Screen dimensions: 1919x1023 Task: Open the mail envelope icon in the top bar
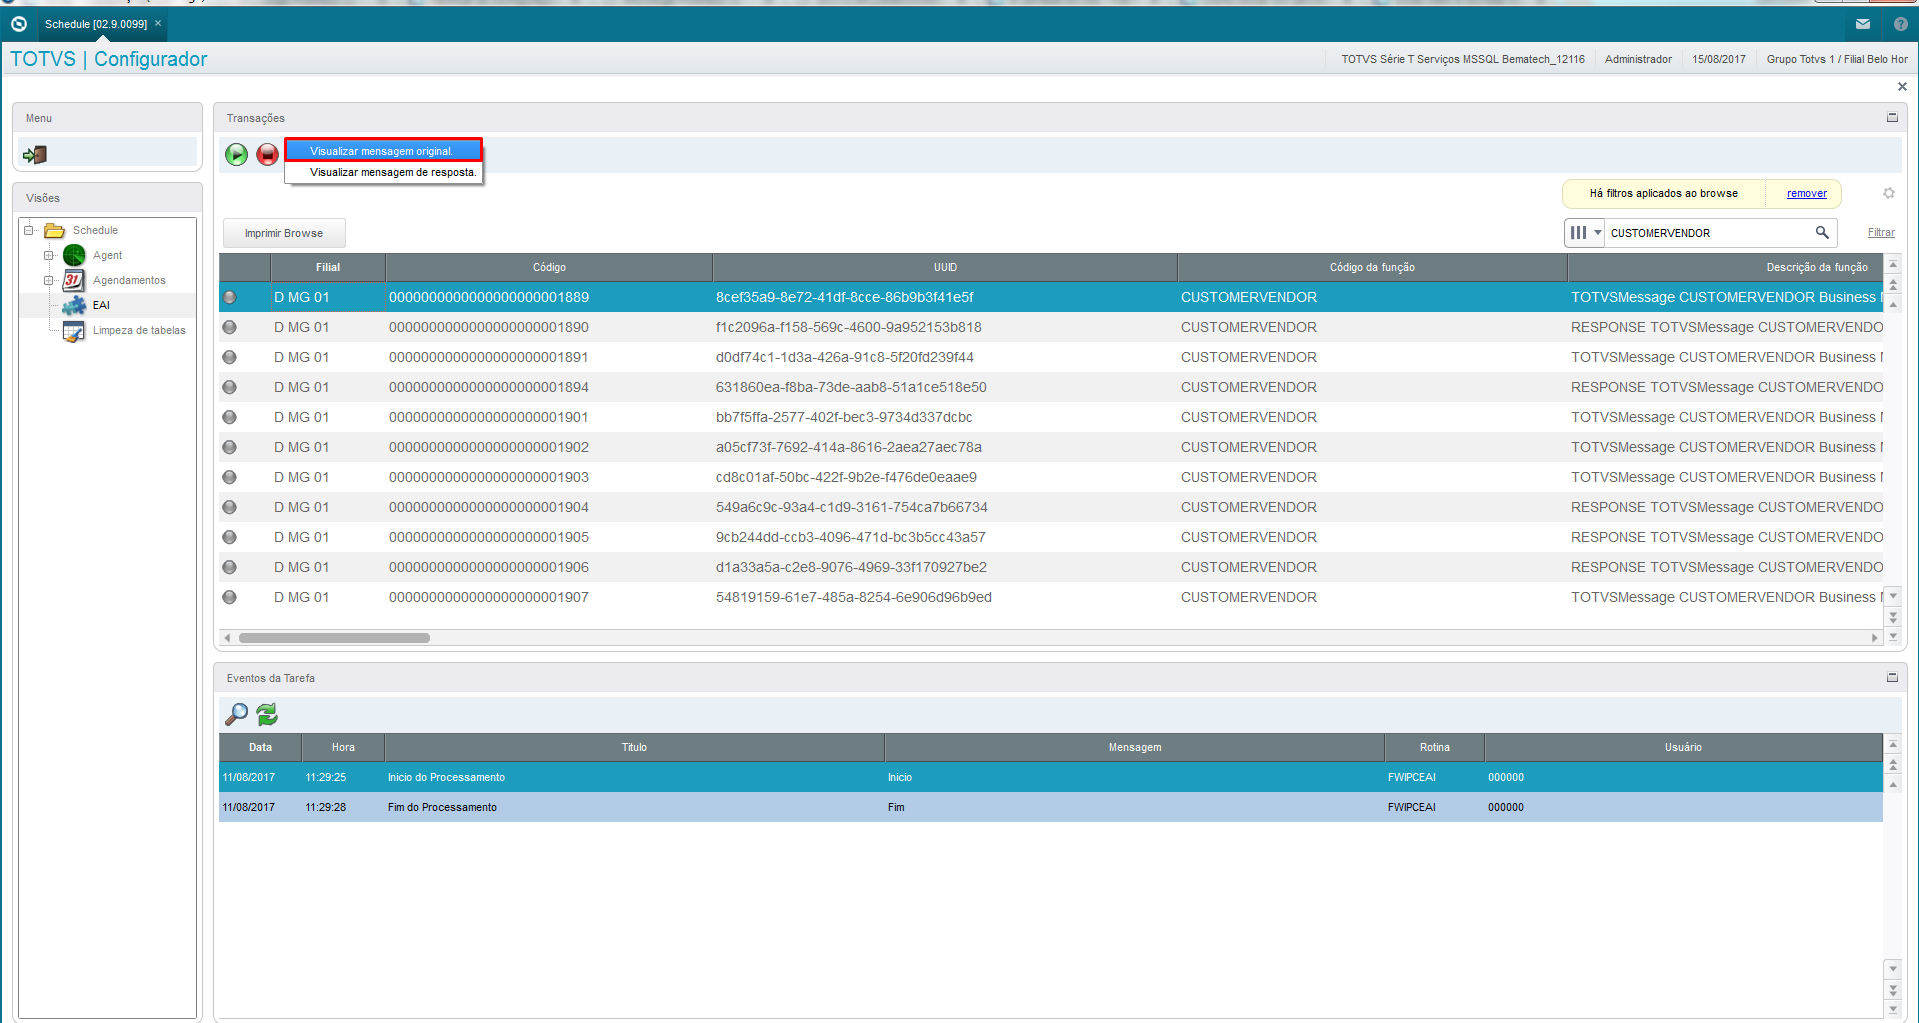pyautogui.click(x=1862, y=24)
